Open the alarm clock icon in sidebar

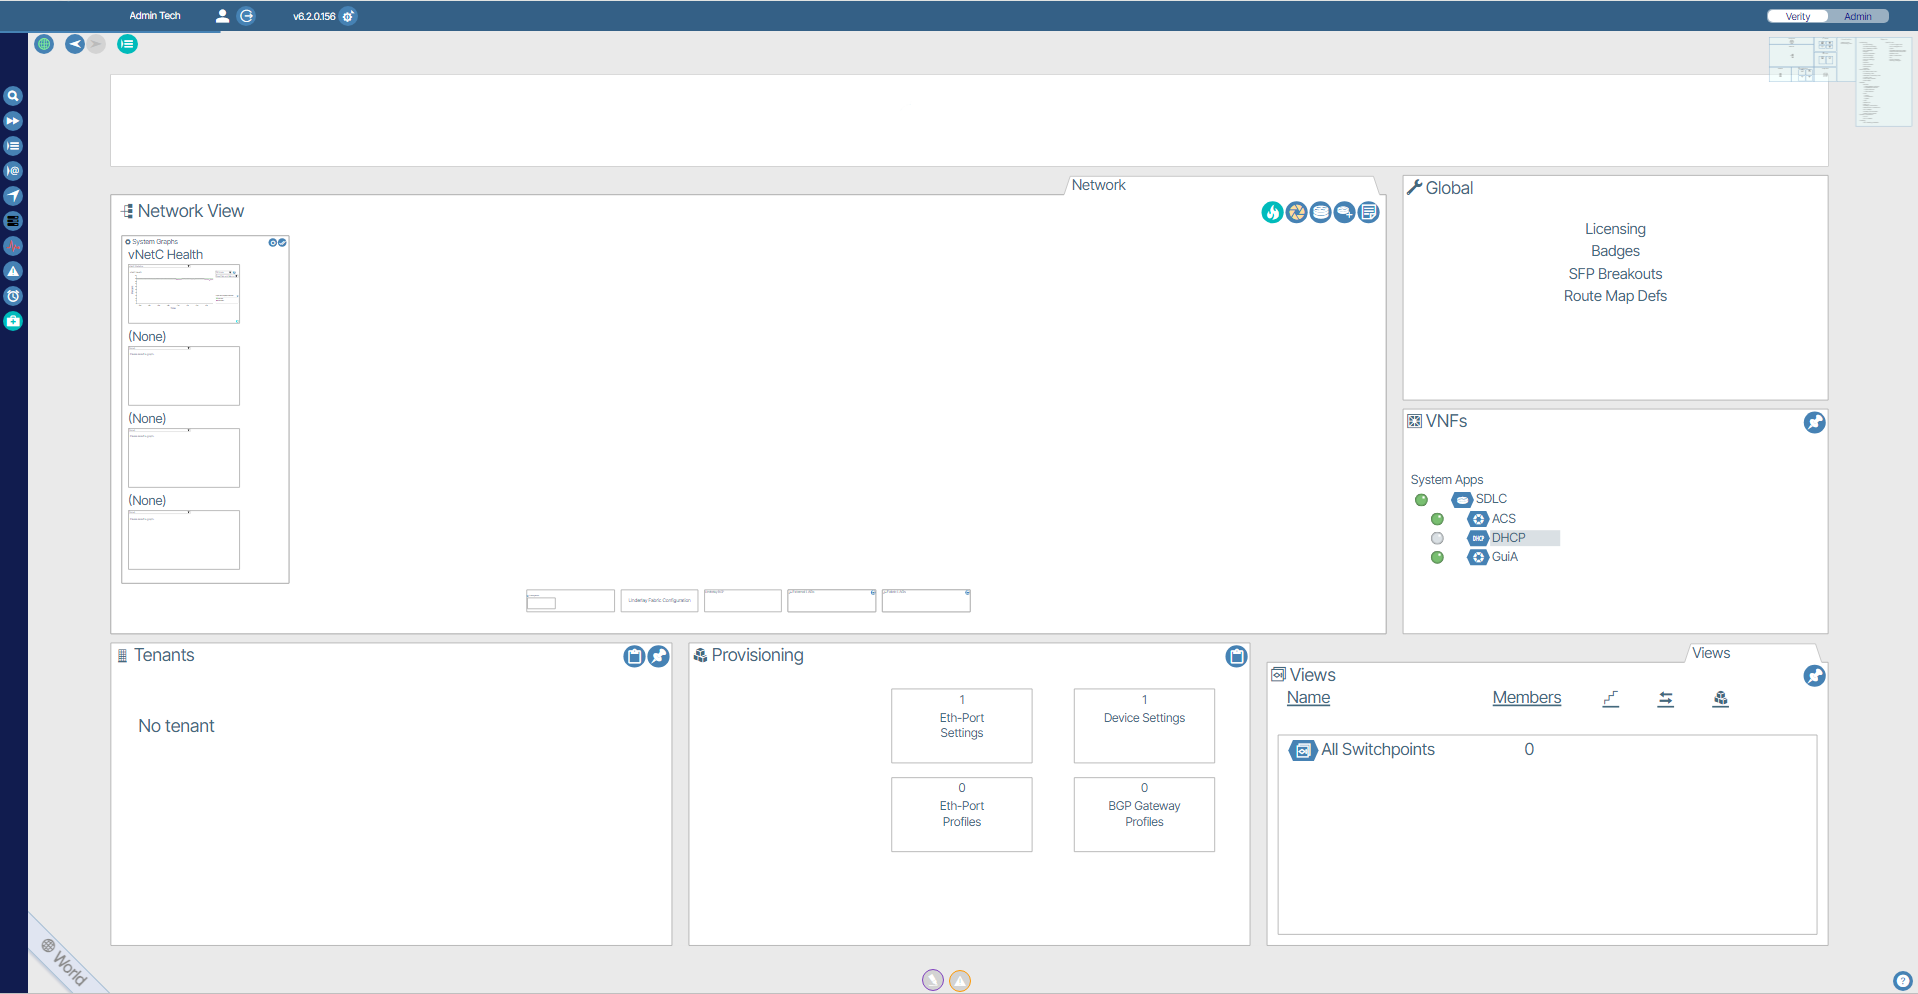(x=13, y=296)
